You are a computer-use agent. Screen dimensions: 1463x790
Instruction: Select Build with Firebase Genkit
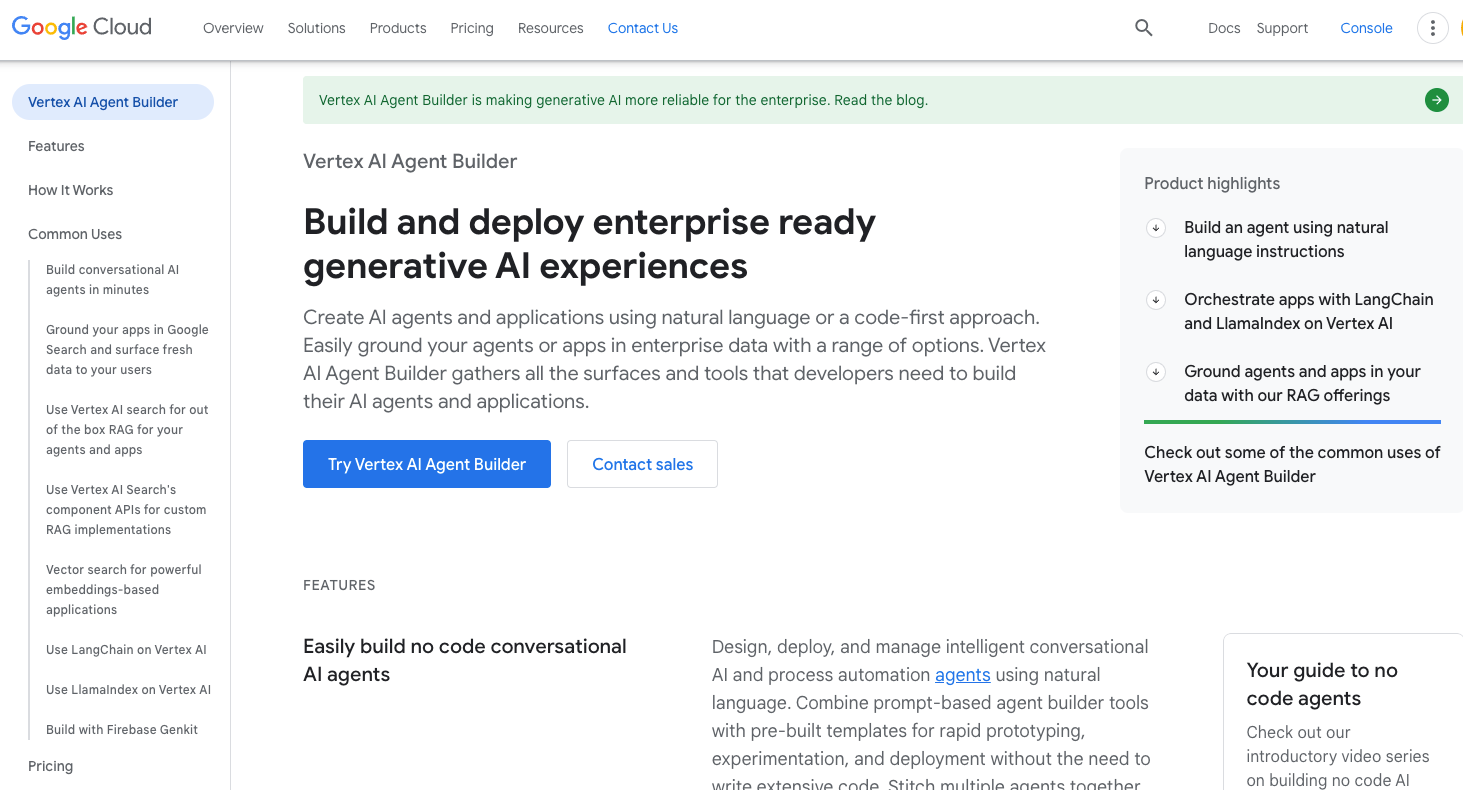(122, 730)
